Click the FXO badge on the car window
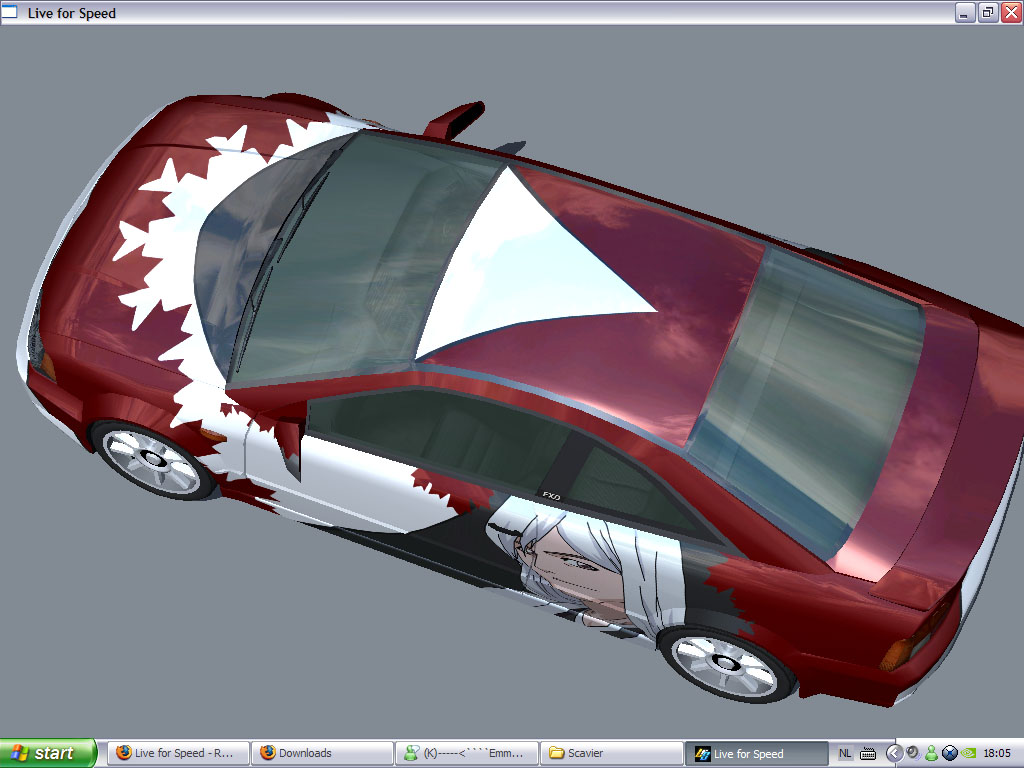Screen dimensions: 1024x768 (551, 496)
